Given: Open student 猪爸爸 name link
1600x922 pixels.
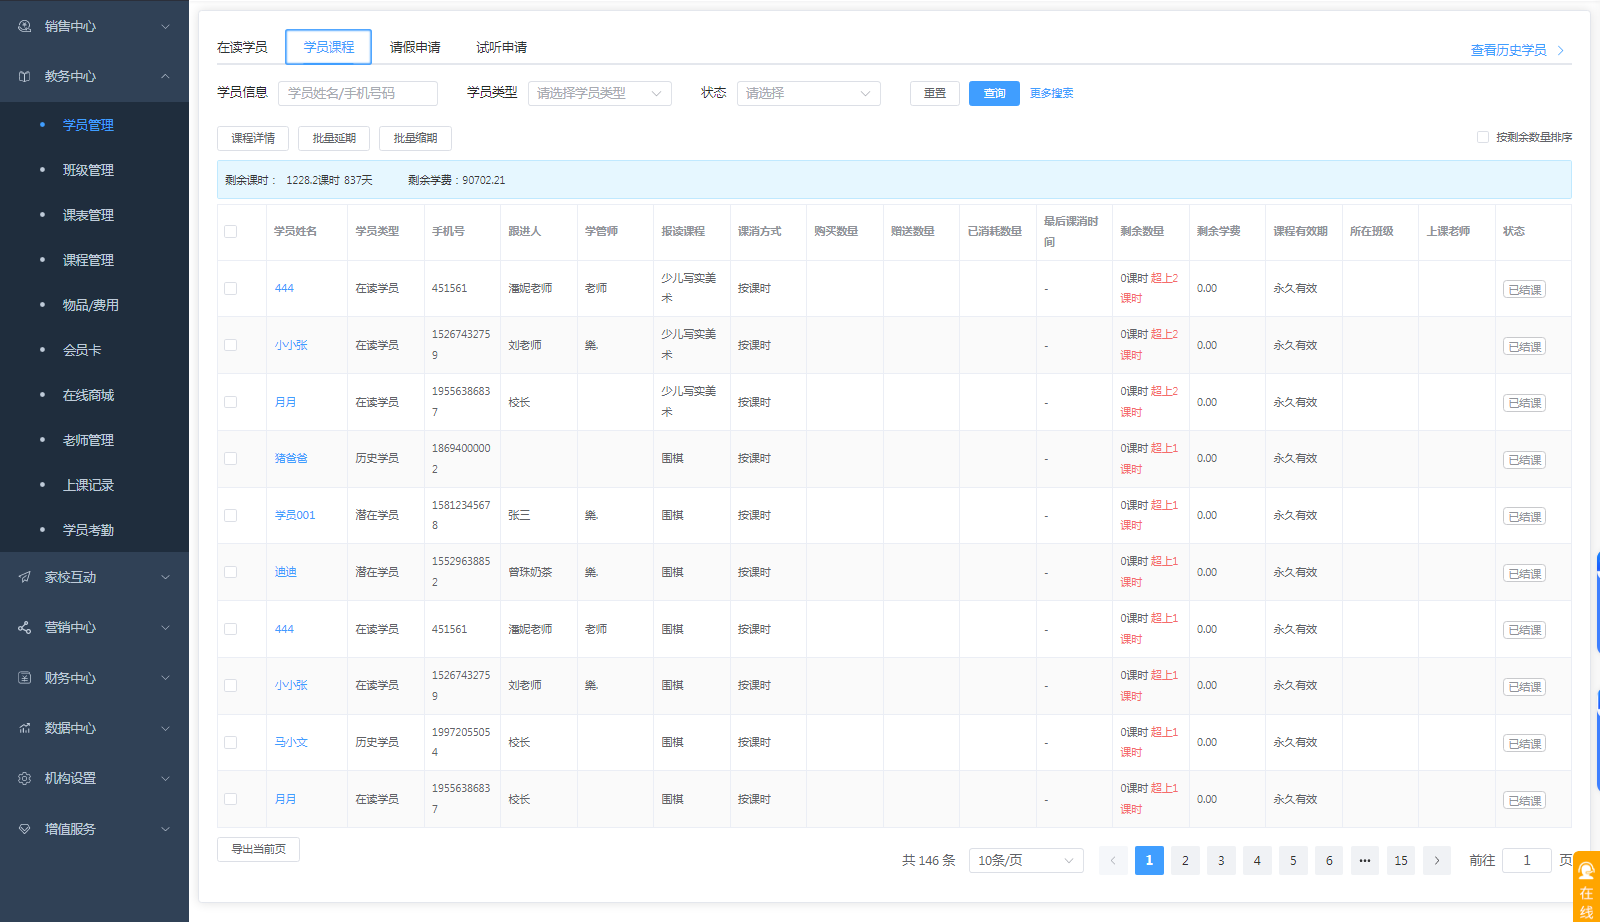Looking at the screenshot, I should [291, 458].
